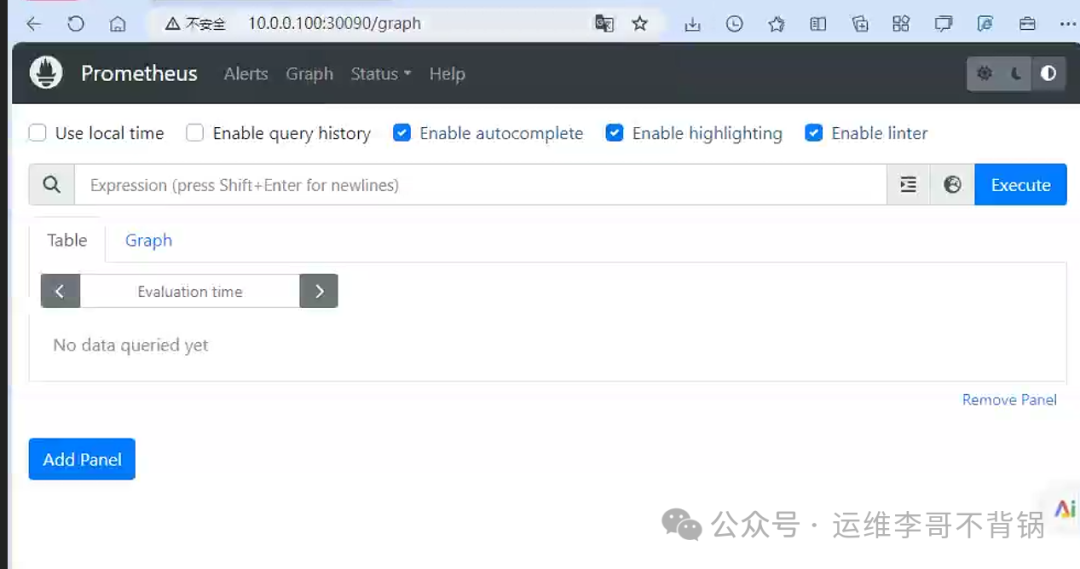
Task: Click the Evaluation time input field
Action: pyautogui.click(x=190, y=291)
